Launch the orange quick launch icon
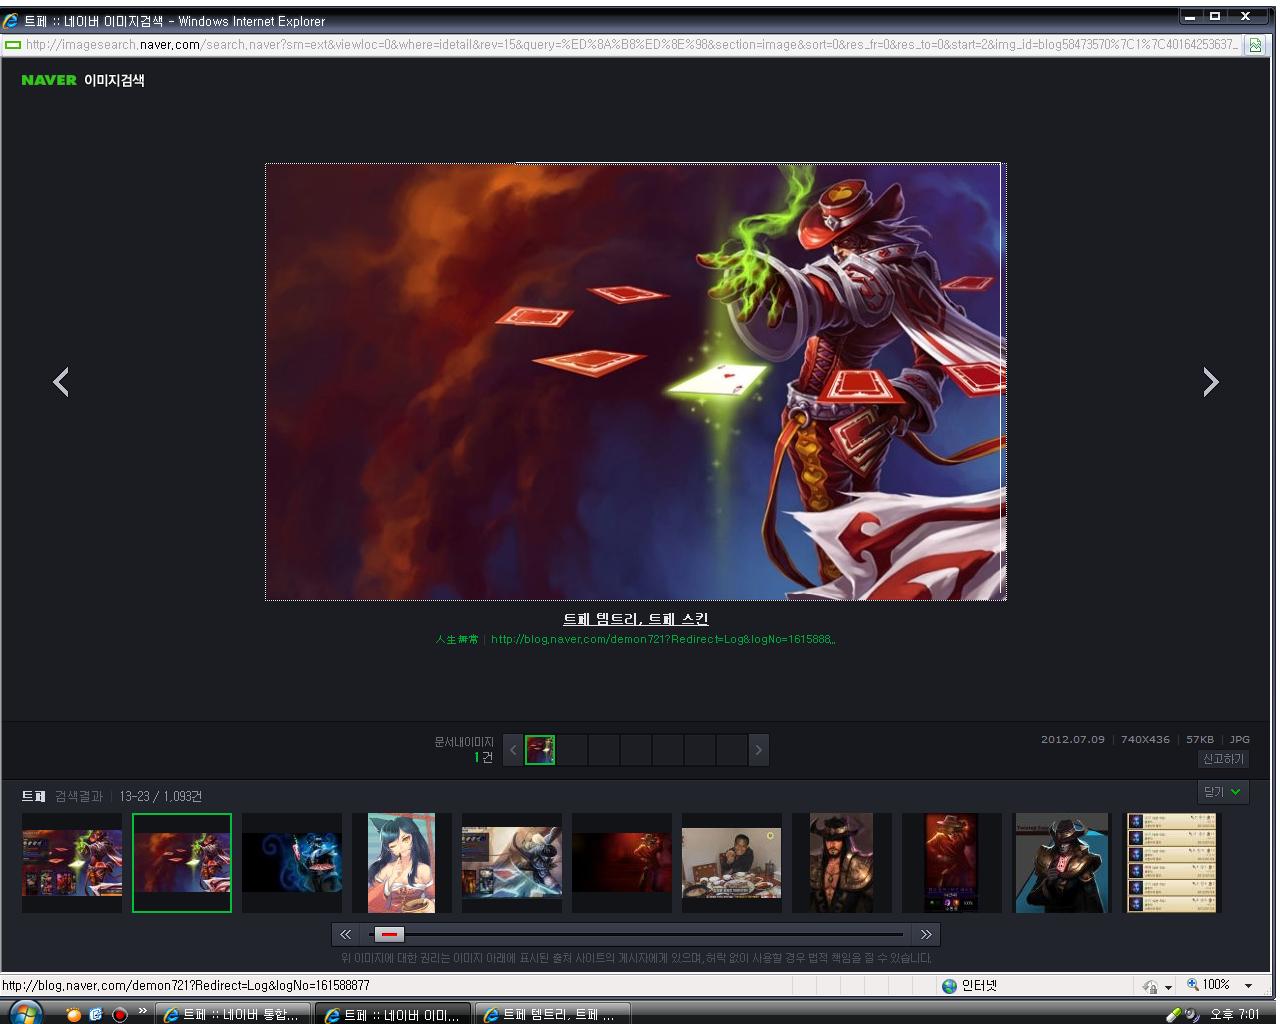1280x1024 pixels. [74, 1014]
